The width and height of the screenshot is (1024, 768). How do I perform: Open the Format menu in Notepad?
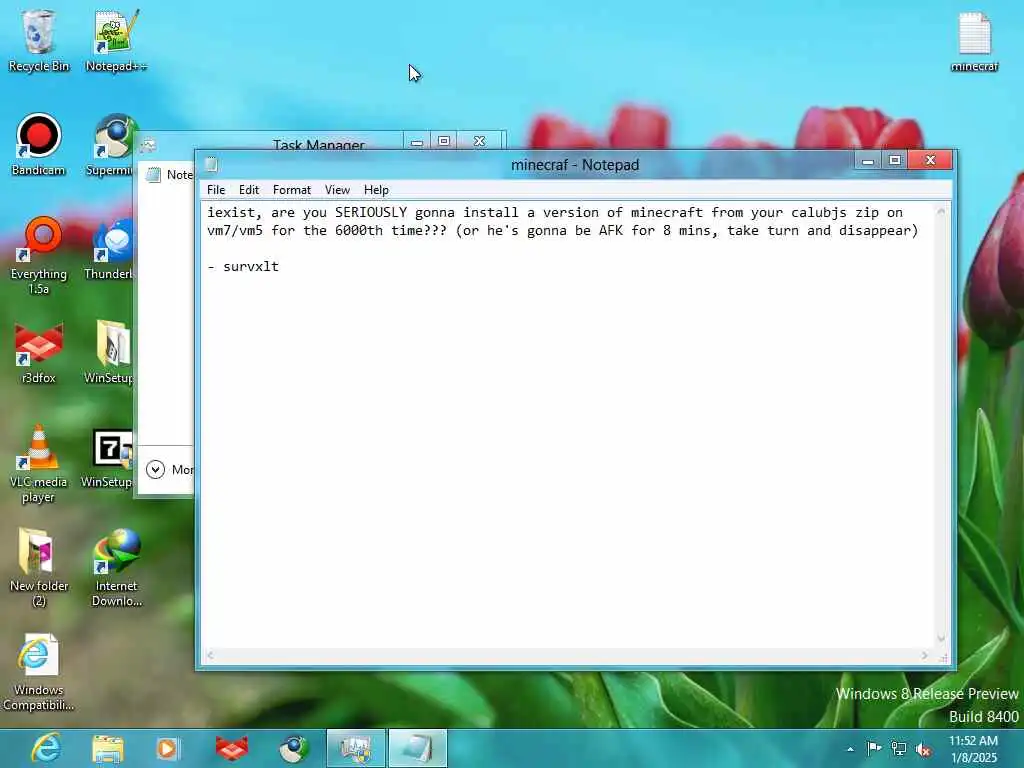292,190
